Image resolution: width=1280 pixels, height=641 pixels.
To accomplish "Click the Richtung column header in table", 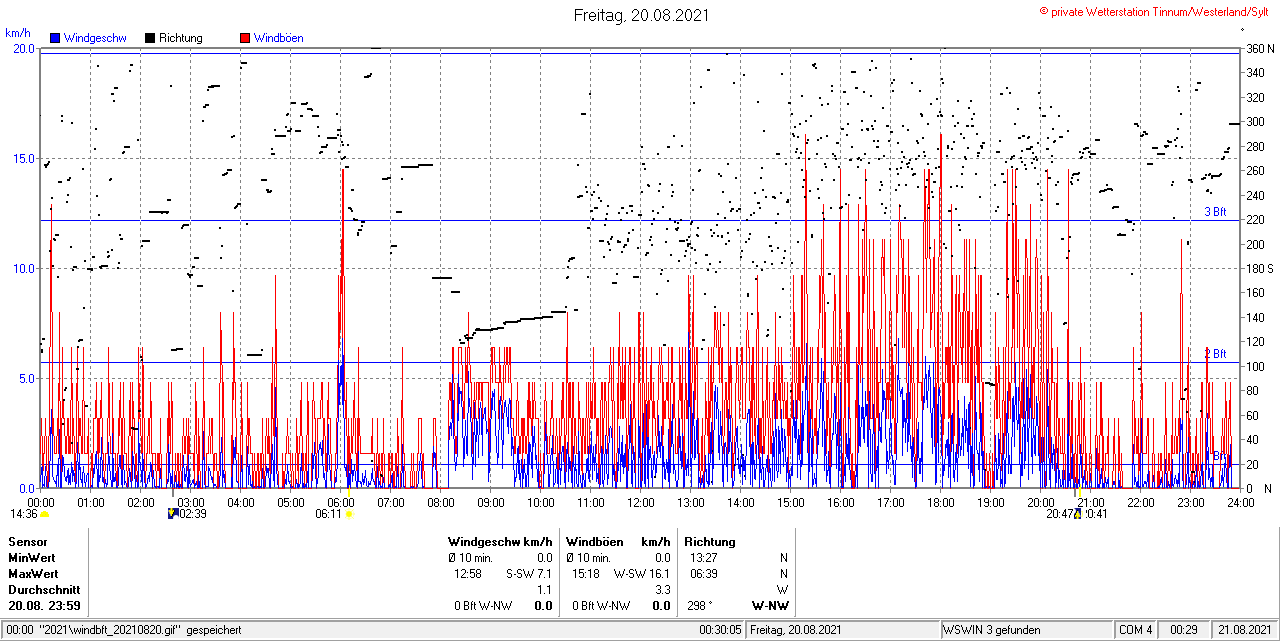I will point(710,541).
